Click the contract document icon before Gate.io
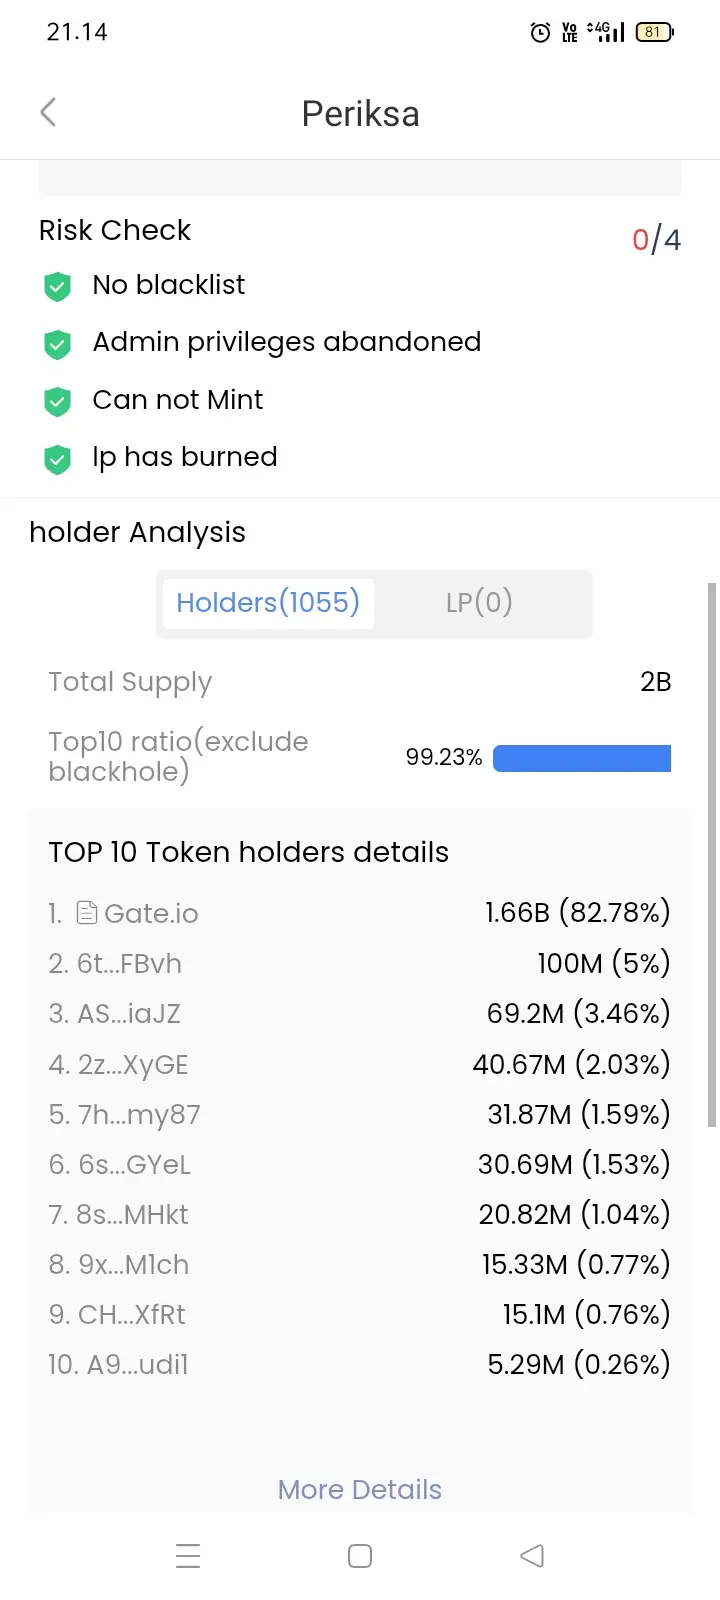Image resolution: width=720 pixels, height=1600 pixels. click(87, 912)
